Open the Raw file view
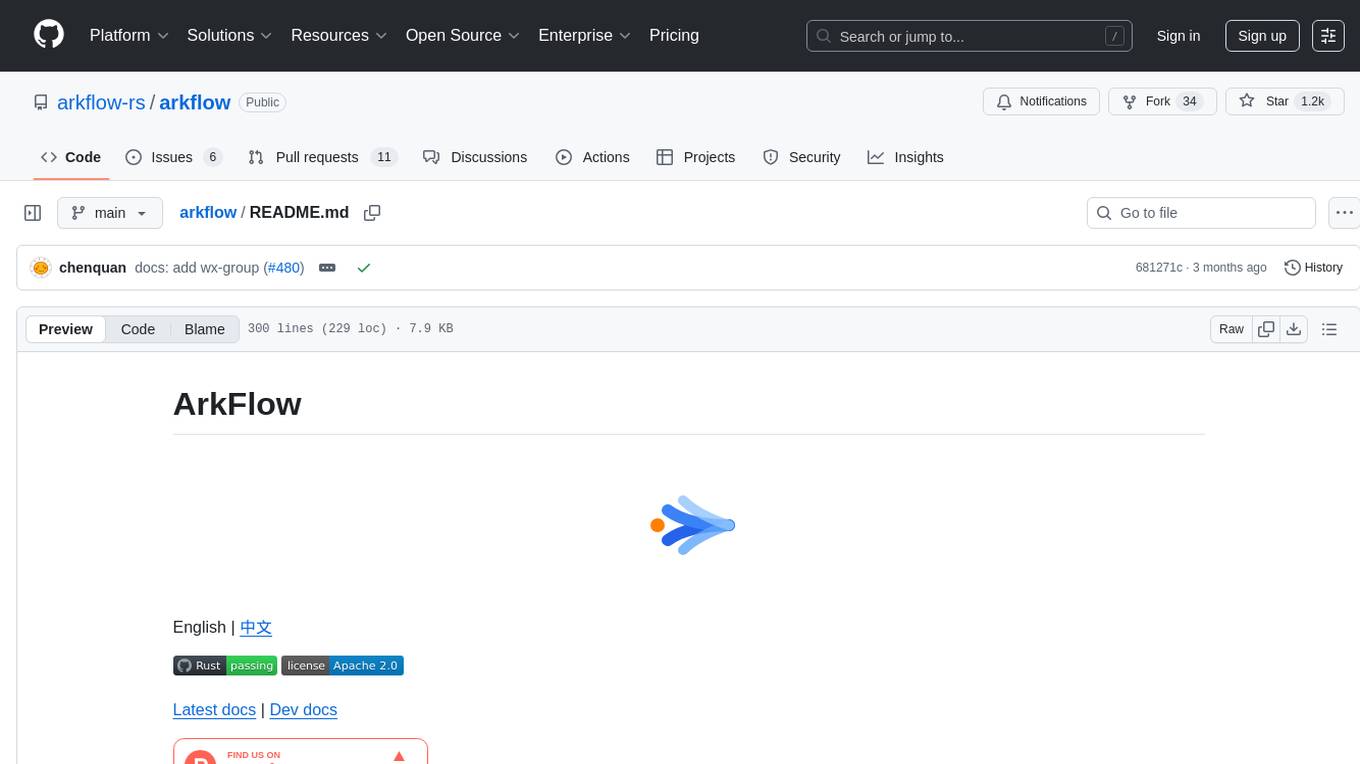Screen dimensions: 1360x764 tap(1231, 329)
